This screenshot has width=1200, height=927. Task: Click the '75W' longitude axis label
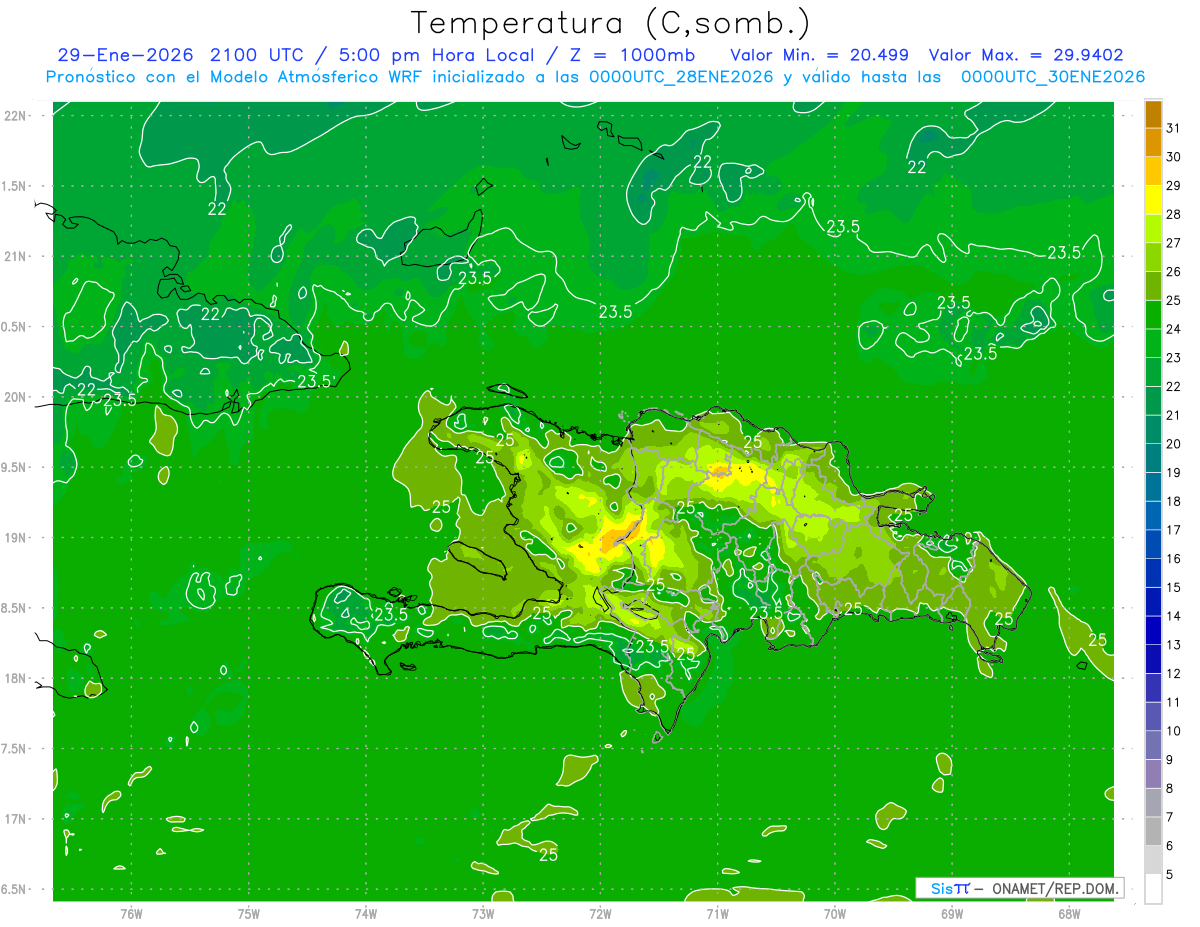249,913
